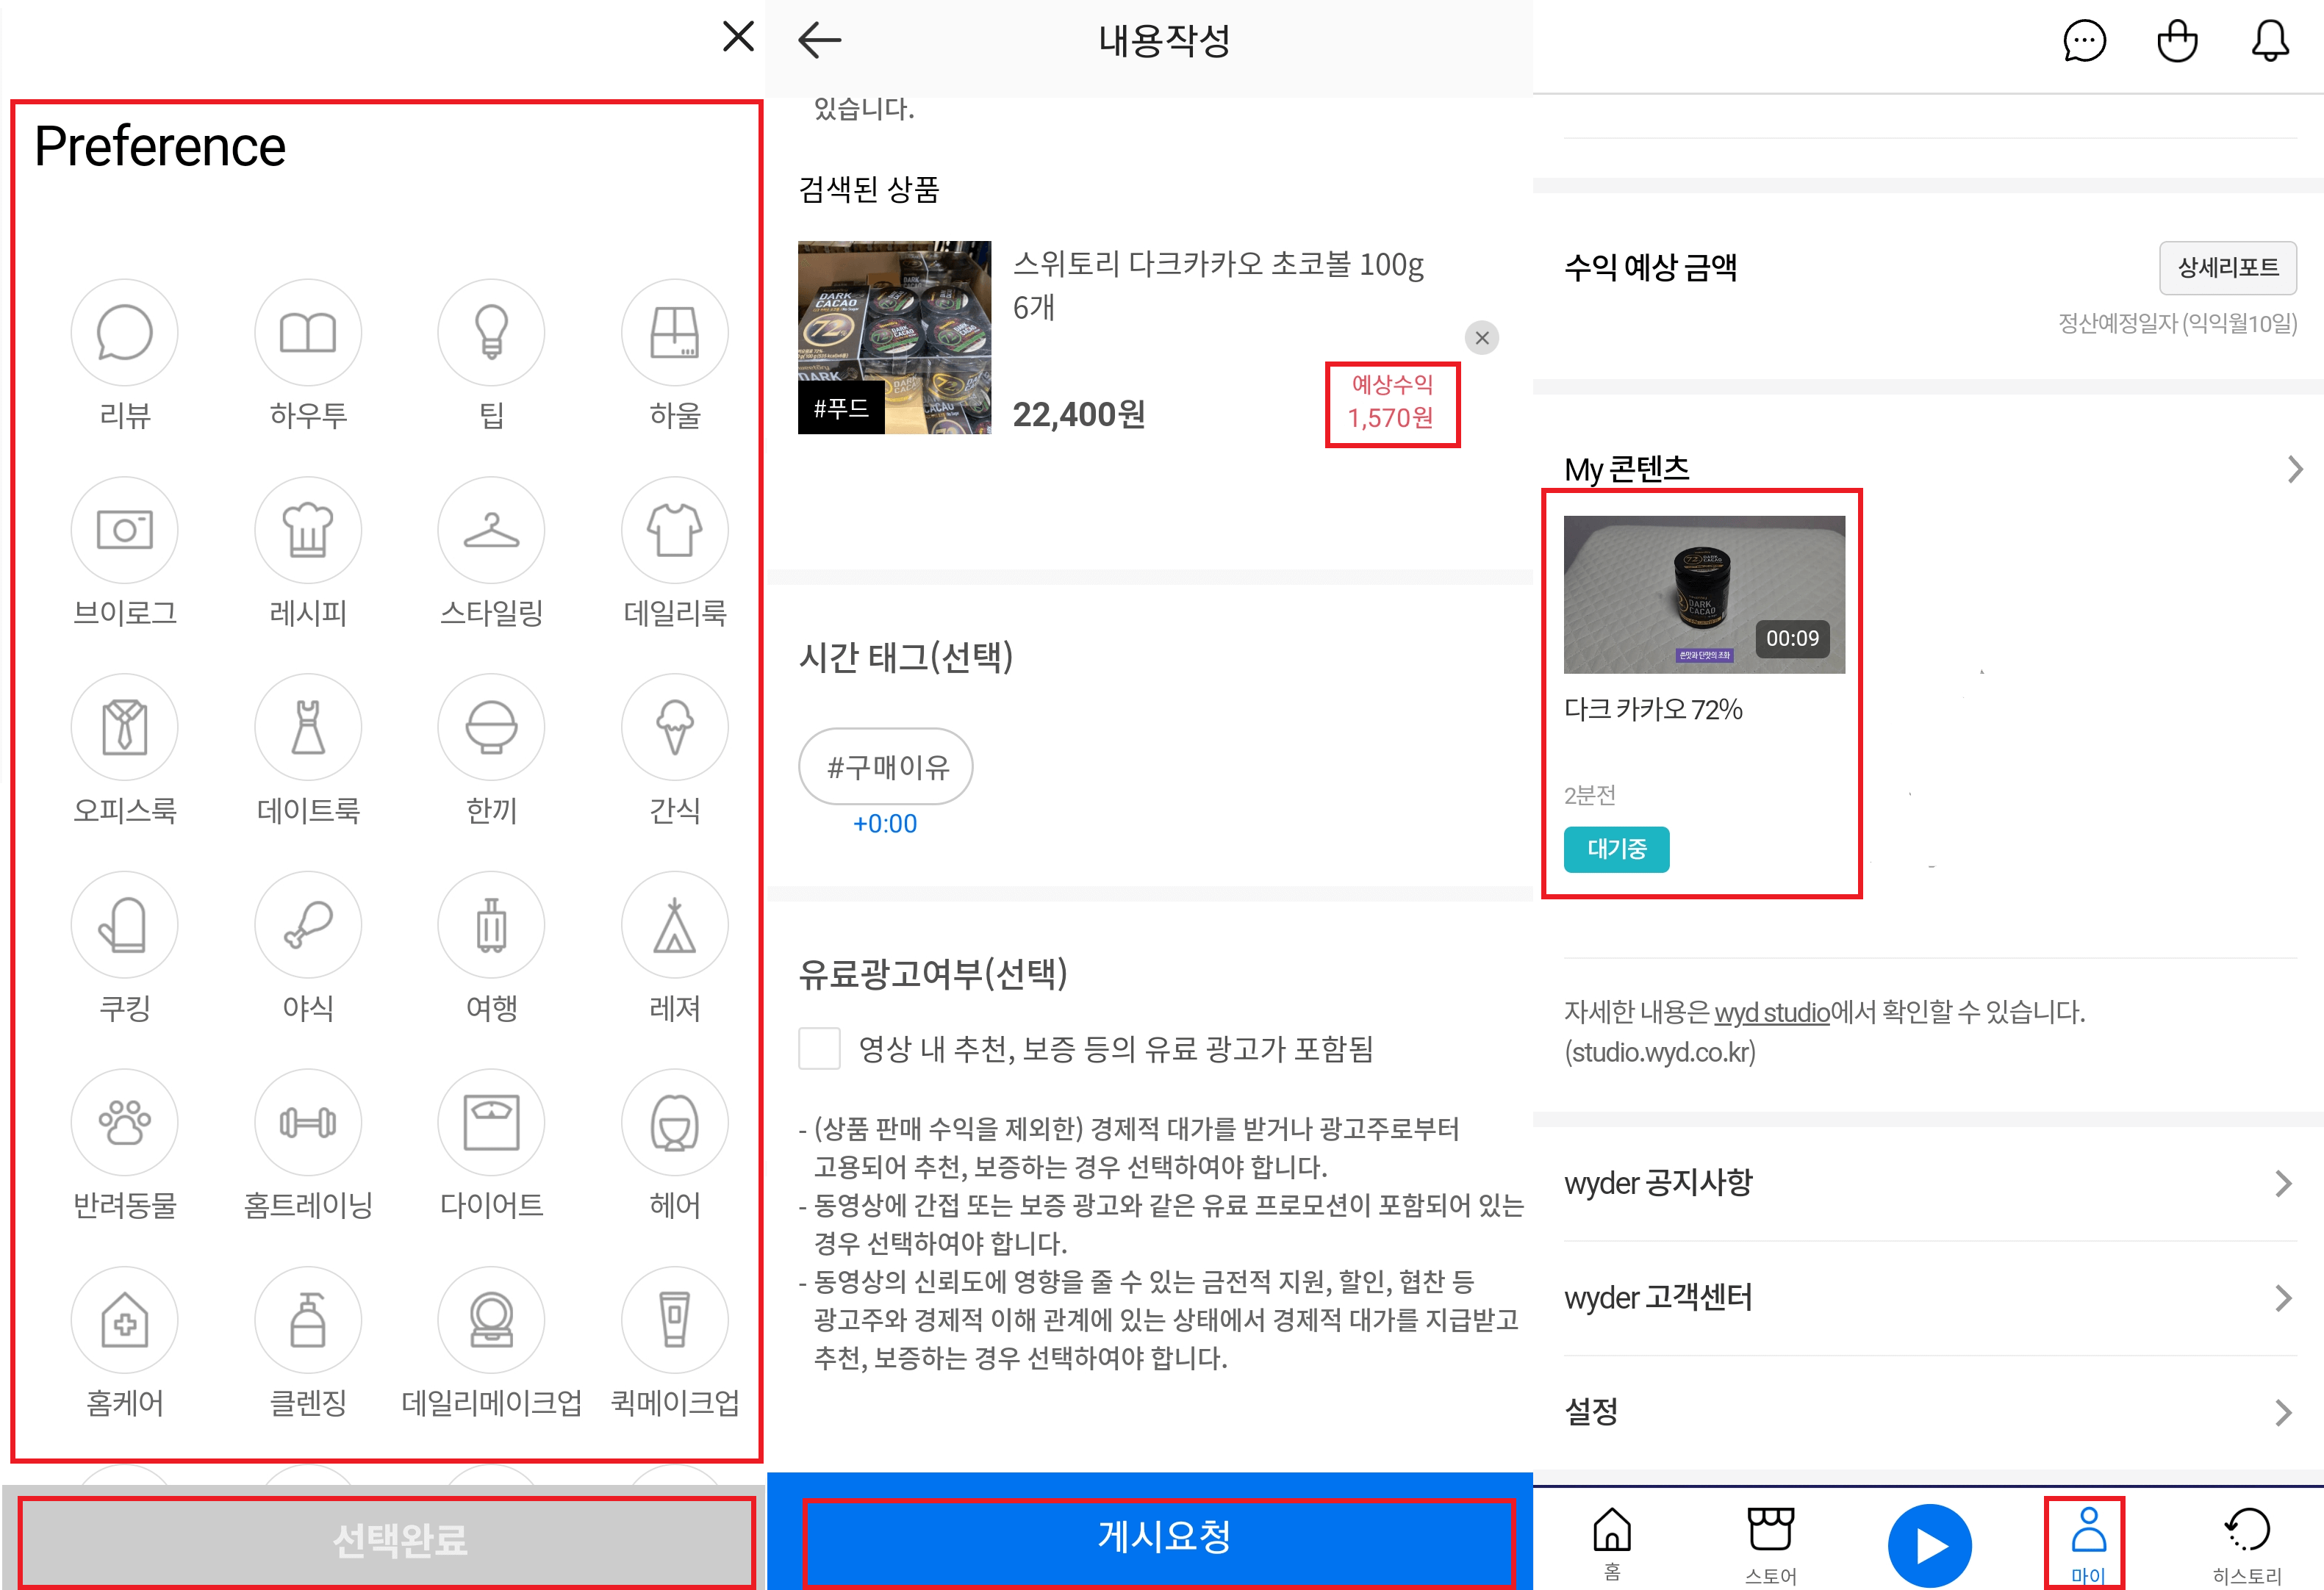Open the 다크 카카오 72% video thumbnail

coord(1704,594)
